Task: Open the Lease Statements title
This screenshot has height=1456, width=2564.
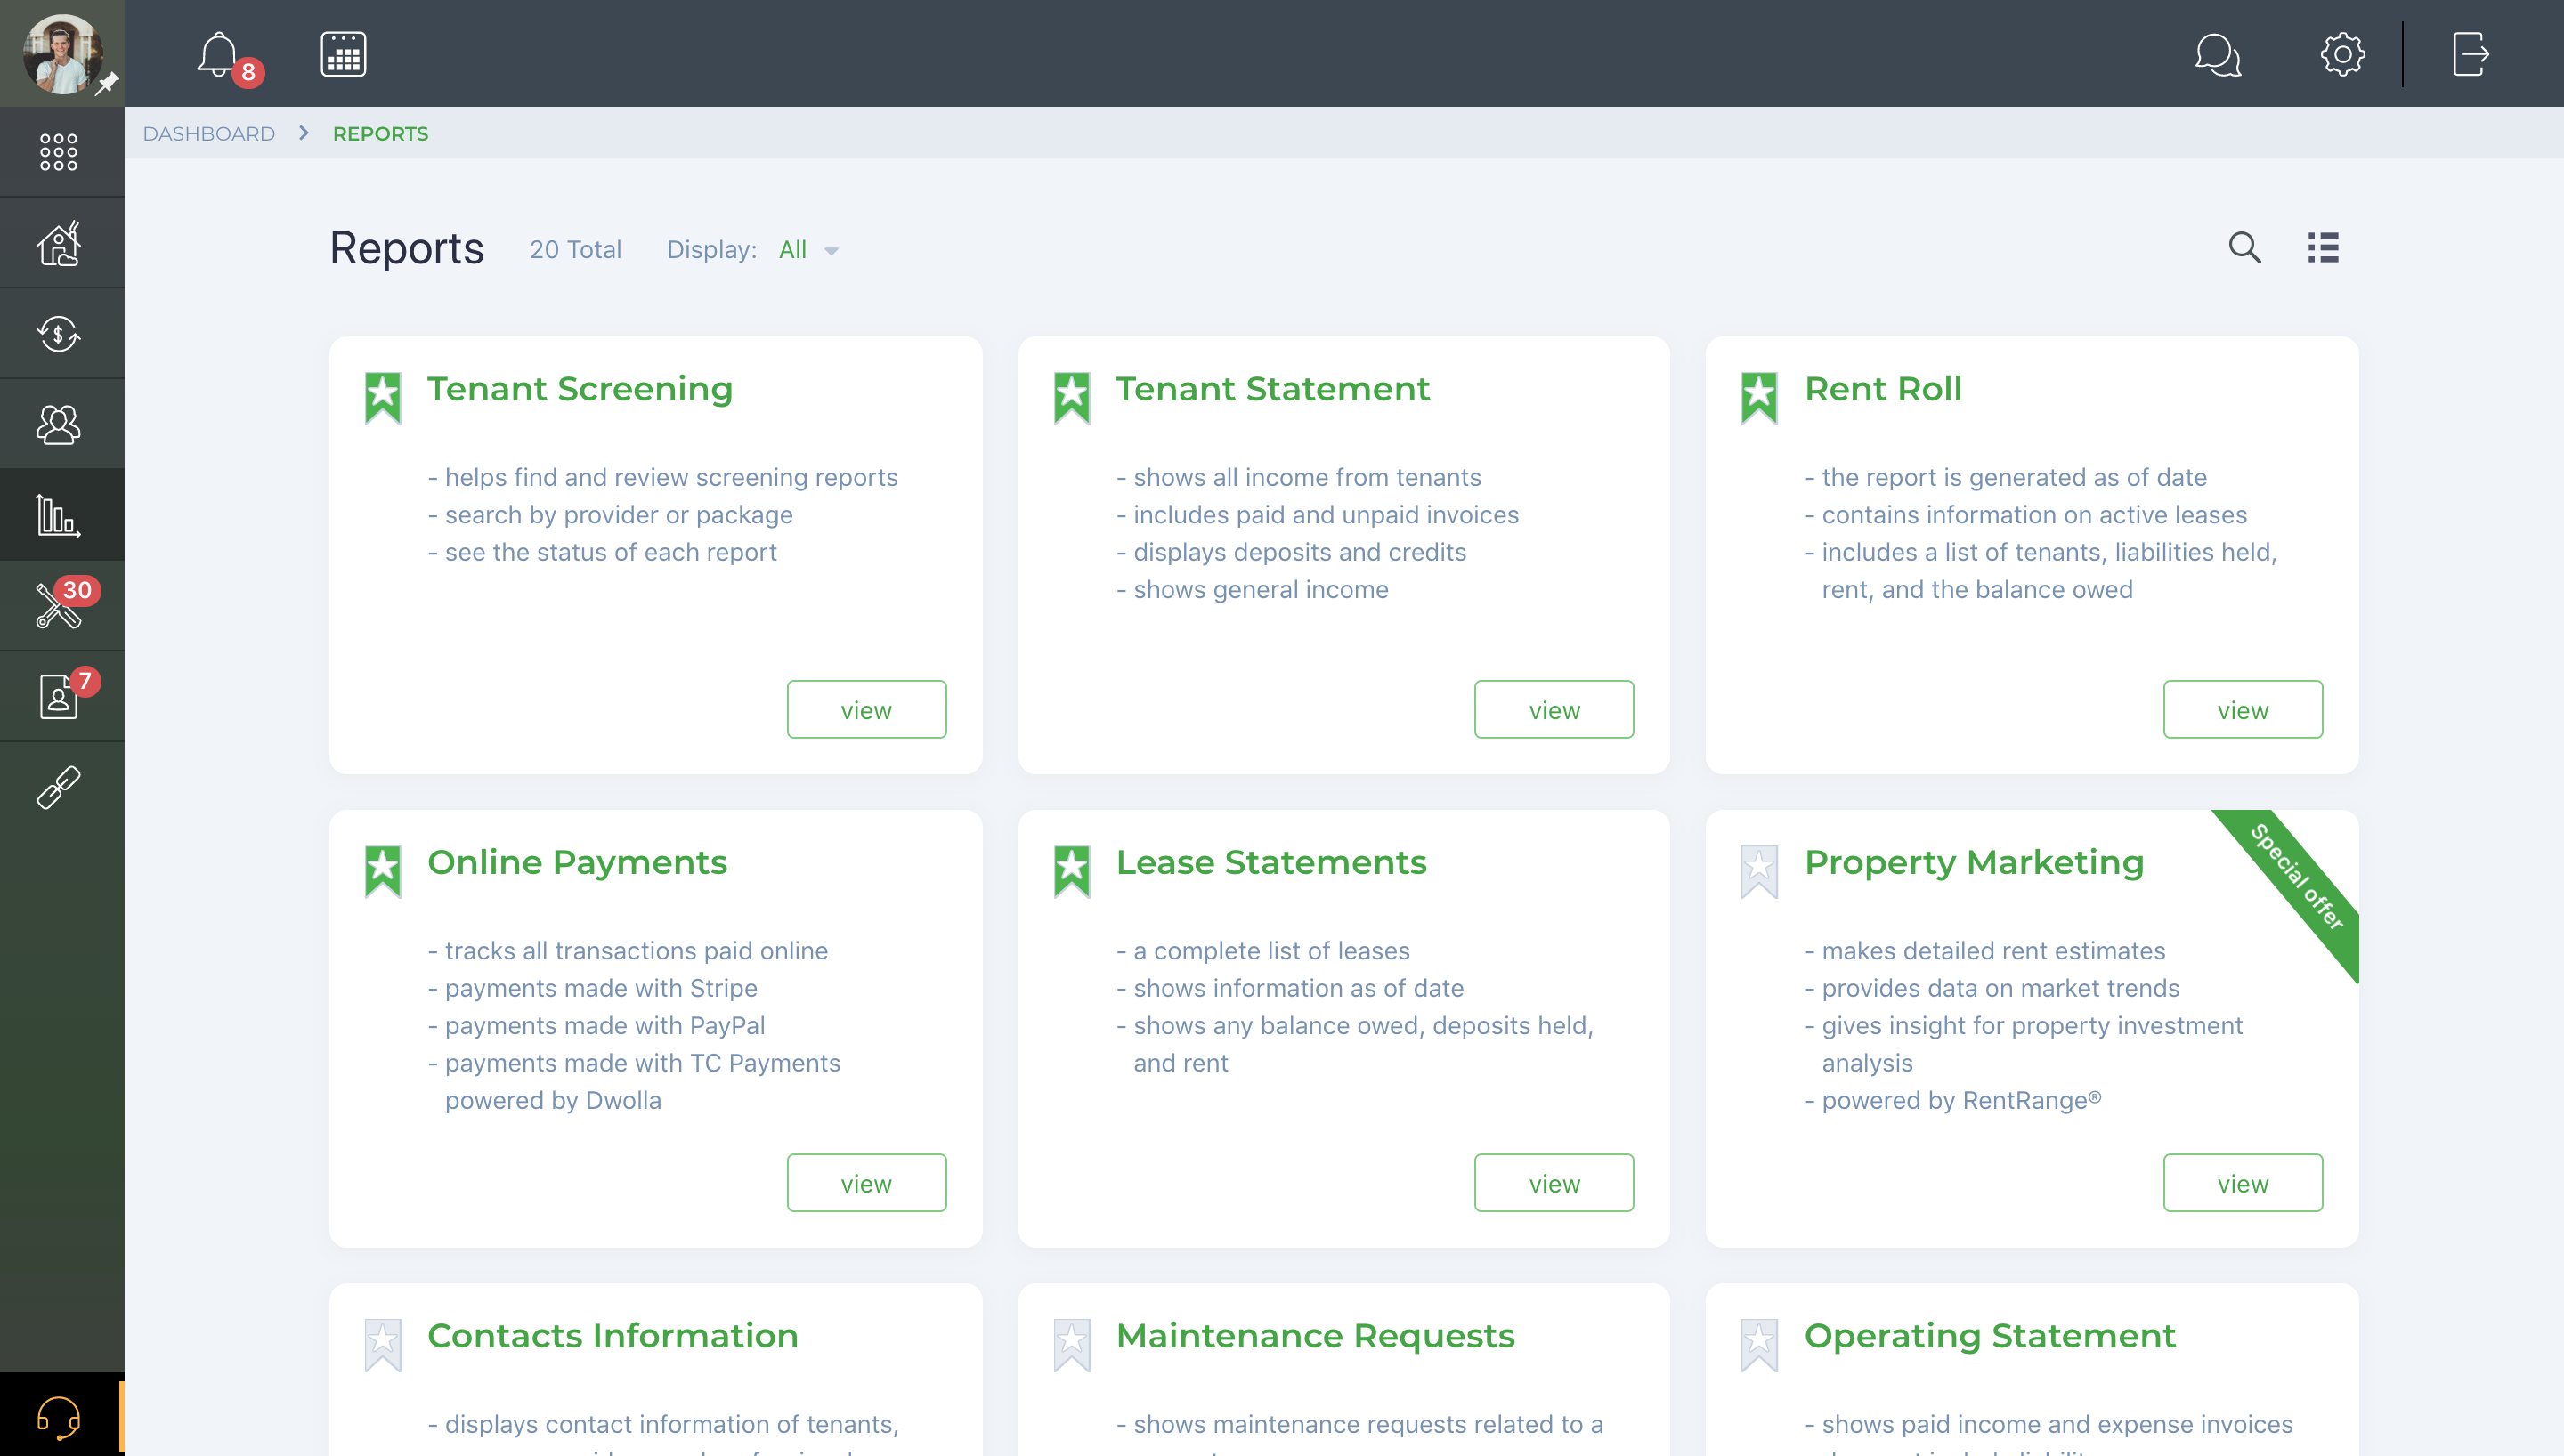Action: click(1271, 863)
